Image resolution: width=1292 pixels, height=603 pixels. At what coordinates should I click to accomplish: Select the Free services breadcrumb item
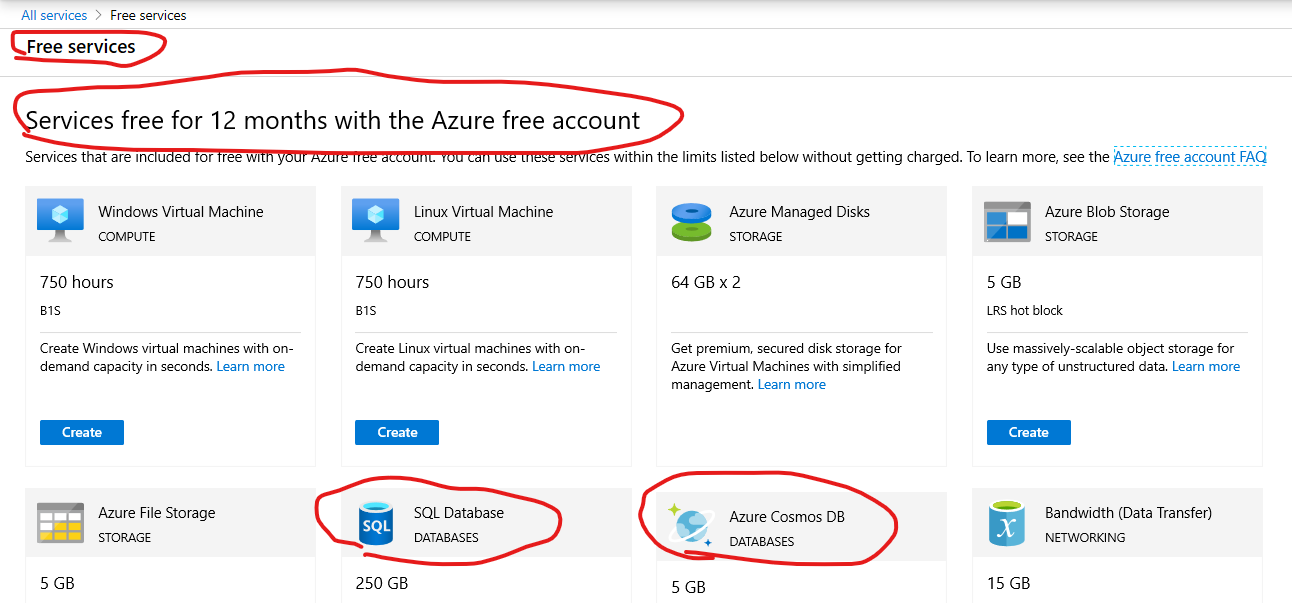coord(148,15)
